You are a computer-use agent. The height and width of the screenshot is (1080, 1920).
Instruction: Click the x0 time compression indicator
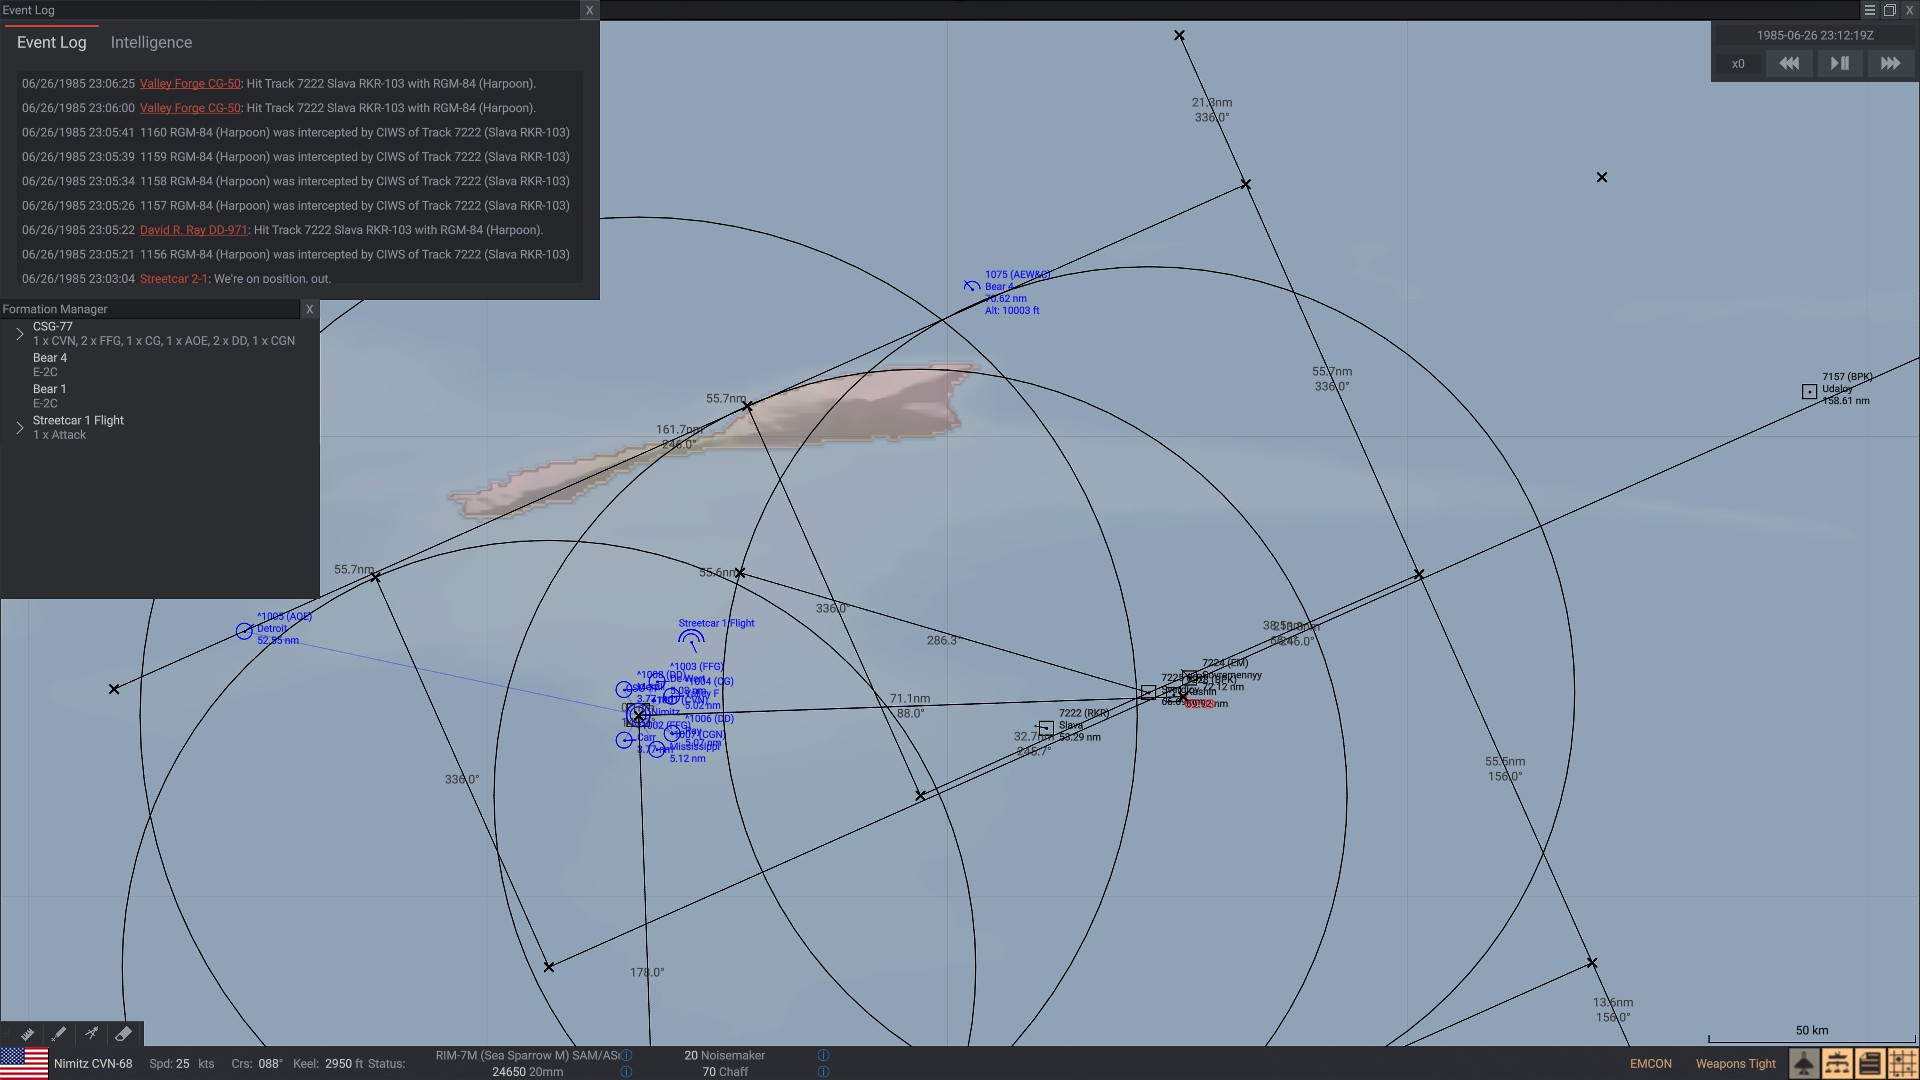[x=1738, y=64]
